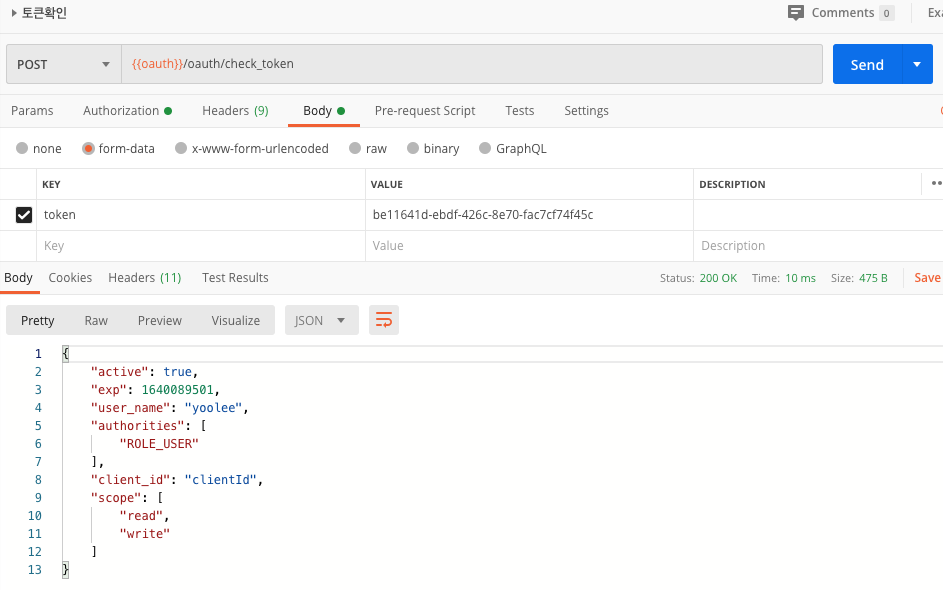Click the DESCRIPTION column header
Viewport: 943px width, 590px height.
click(732, 184)
